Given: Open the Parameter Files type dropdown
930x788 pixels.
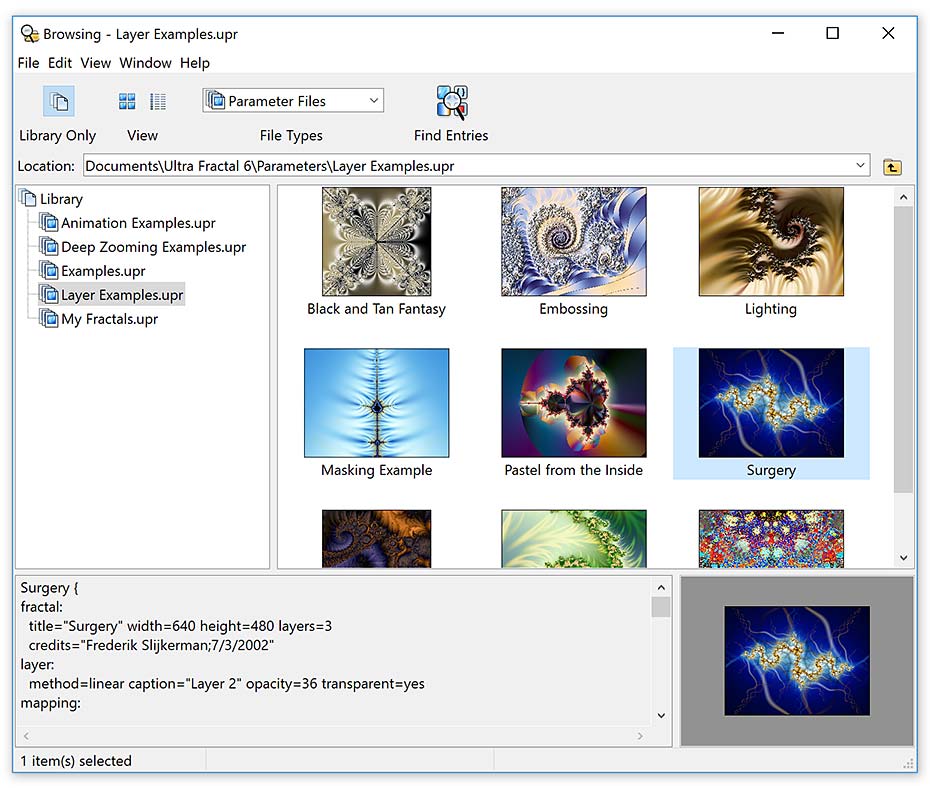Looking at the screenshot, I should pos(293,101).
